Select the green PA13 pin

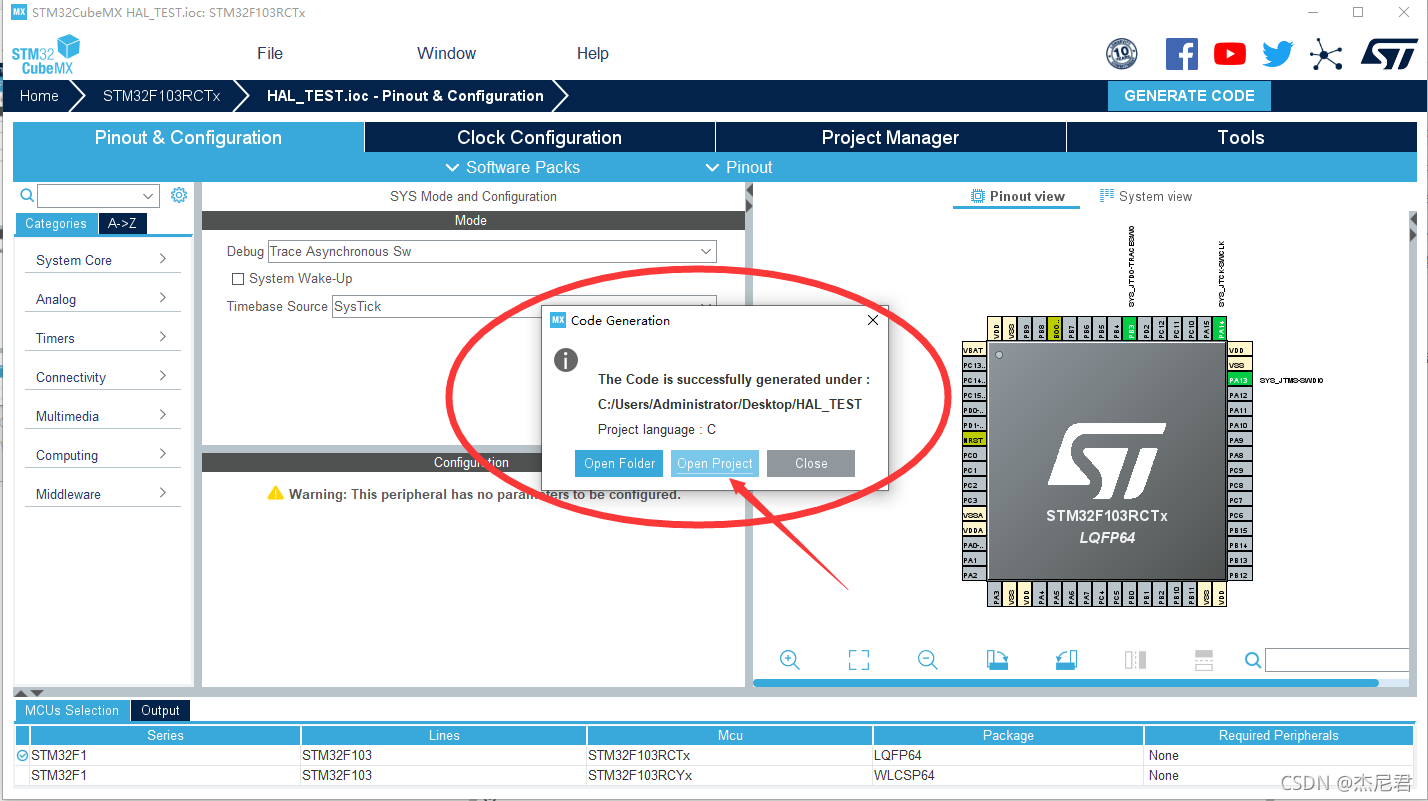1239,380
